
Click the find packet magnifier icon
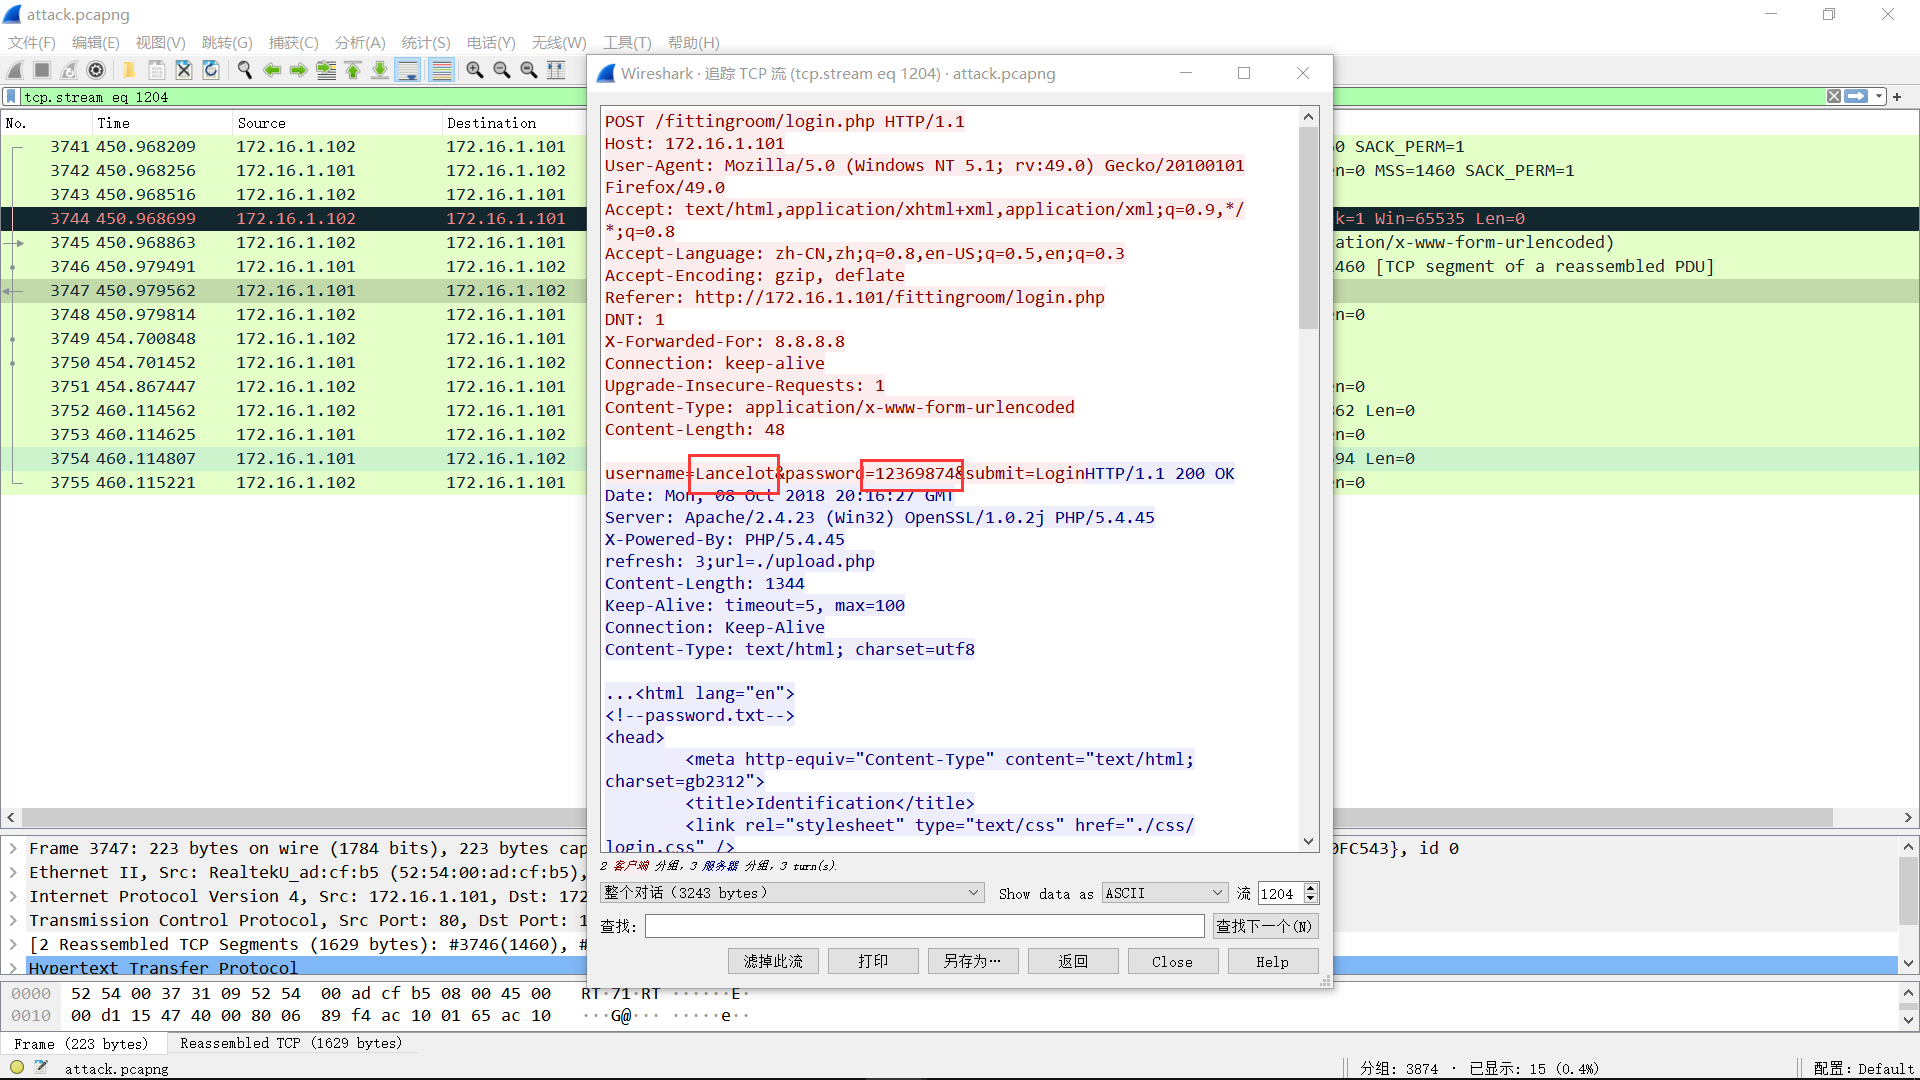tap(244, 70)
